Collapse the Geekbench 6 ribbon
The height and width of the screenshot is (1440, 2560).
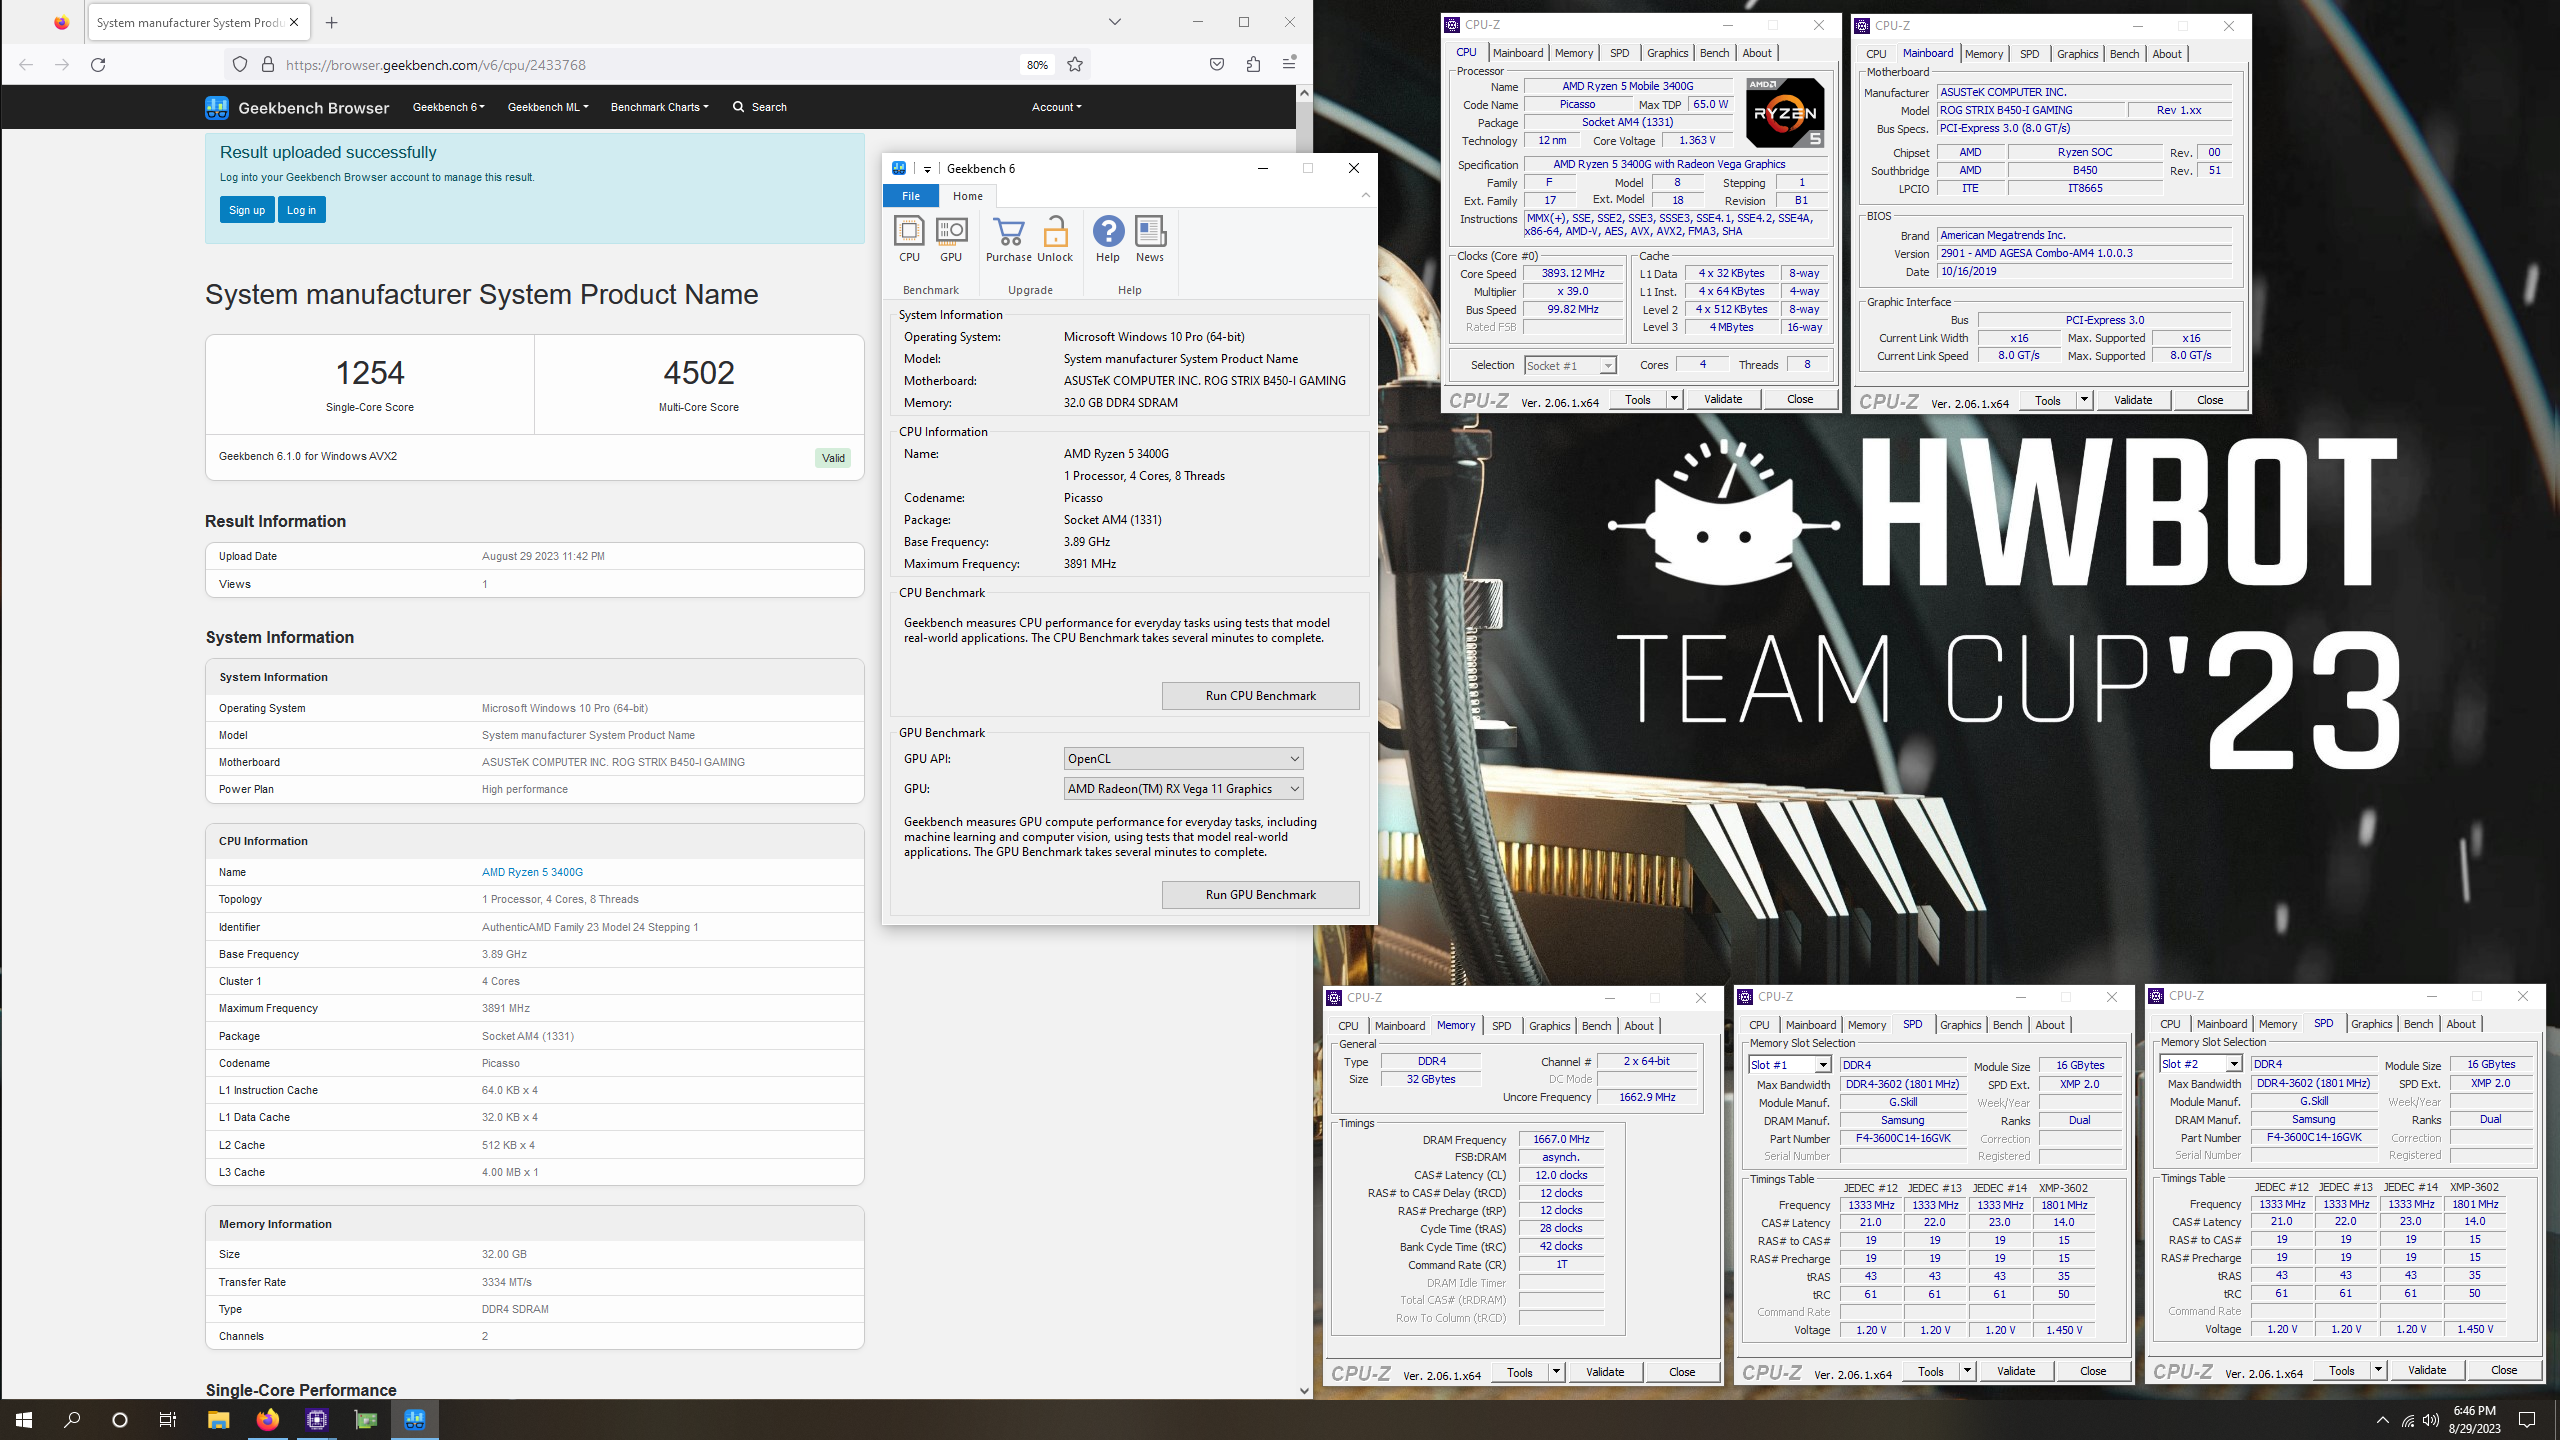1365,196
